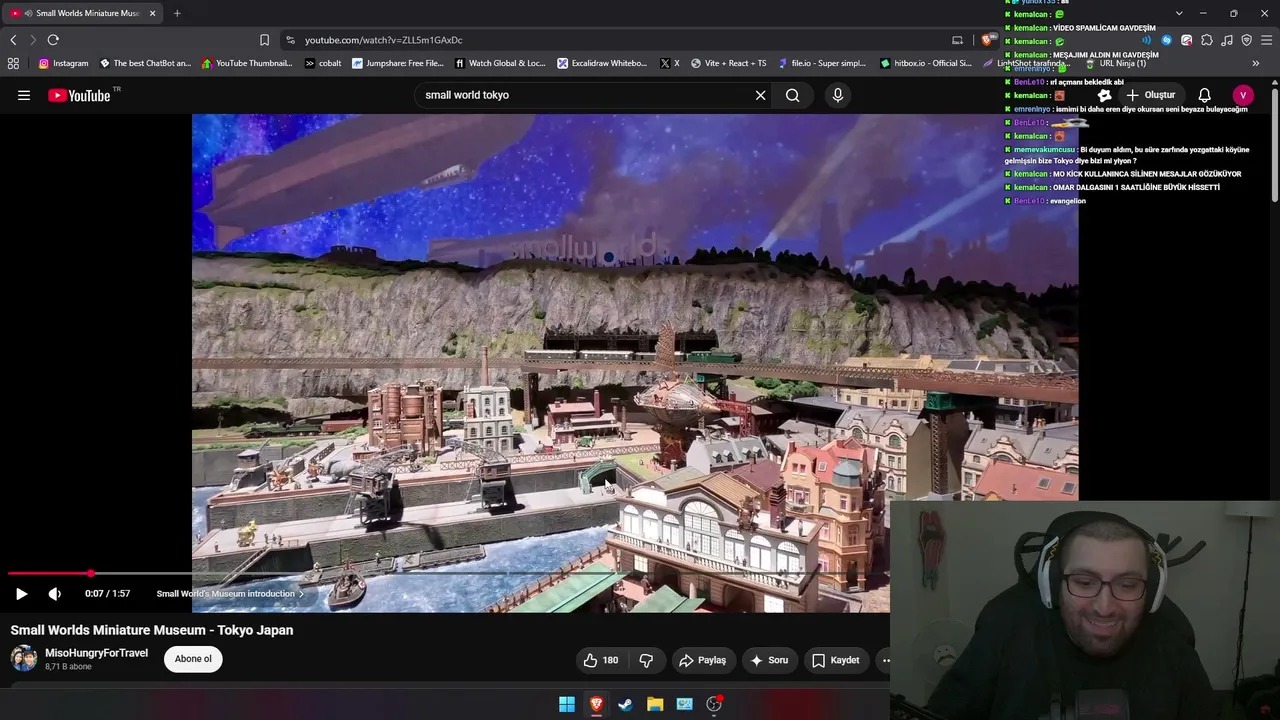Screen dimensions: 1280x720
Task: Dislike the video with thumbs-down
Action: 646,660
